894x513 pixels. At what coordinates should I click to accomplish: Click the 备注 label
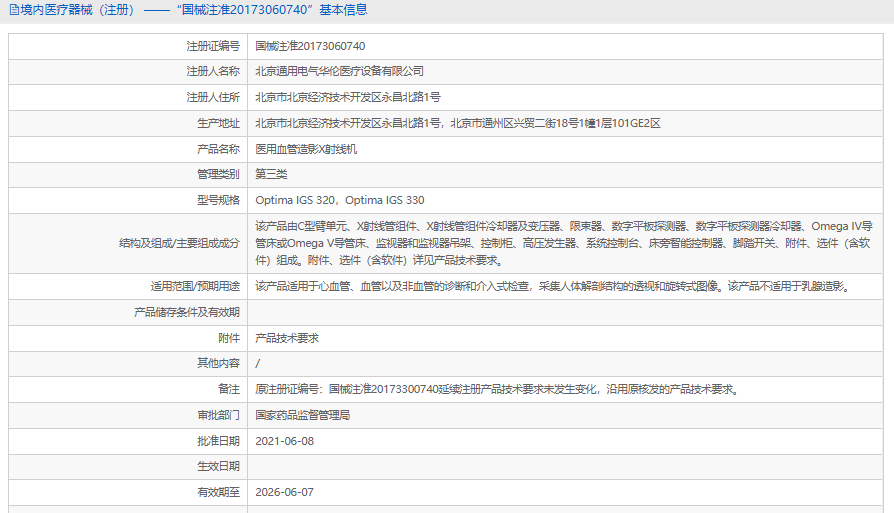(x=229, y=389)
